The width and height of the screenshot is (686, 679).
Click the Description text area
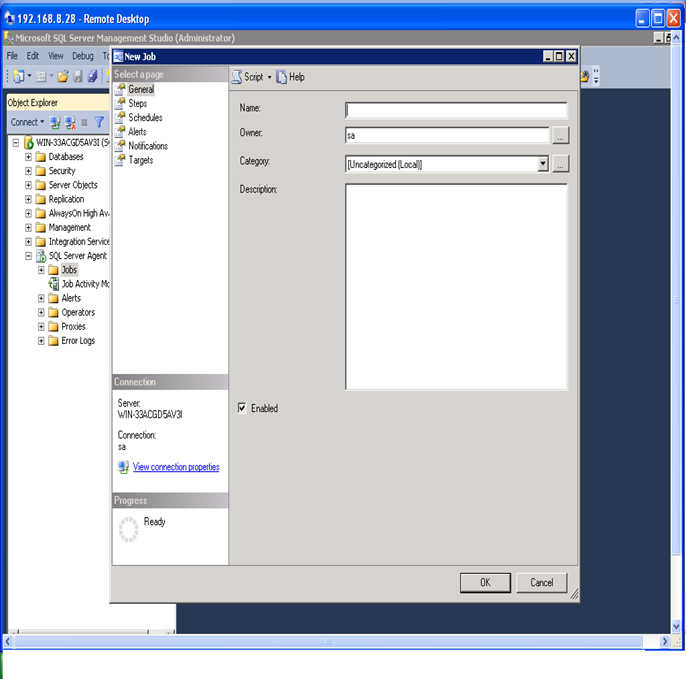pos(456,287)
